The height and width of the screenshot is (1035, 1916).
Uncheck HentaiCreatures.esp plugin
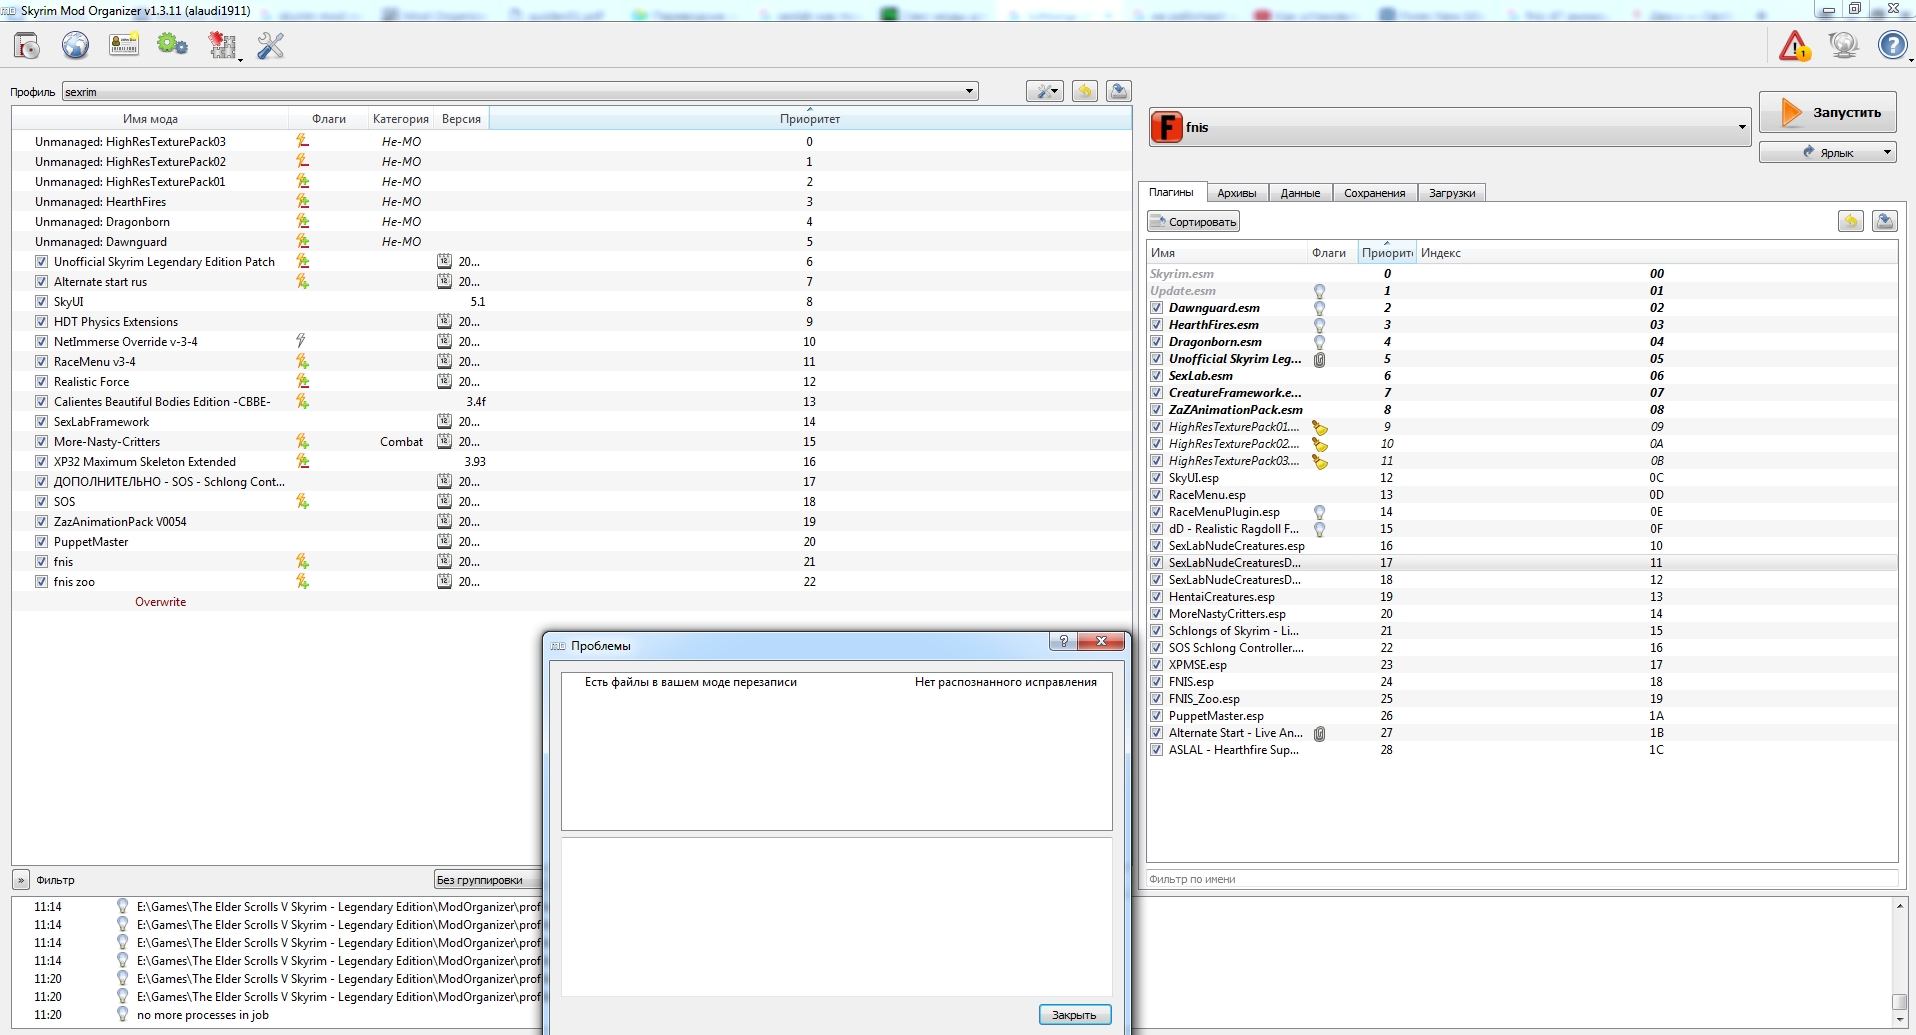(1156, 597)
